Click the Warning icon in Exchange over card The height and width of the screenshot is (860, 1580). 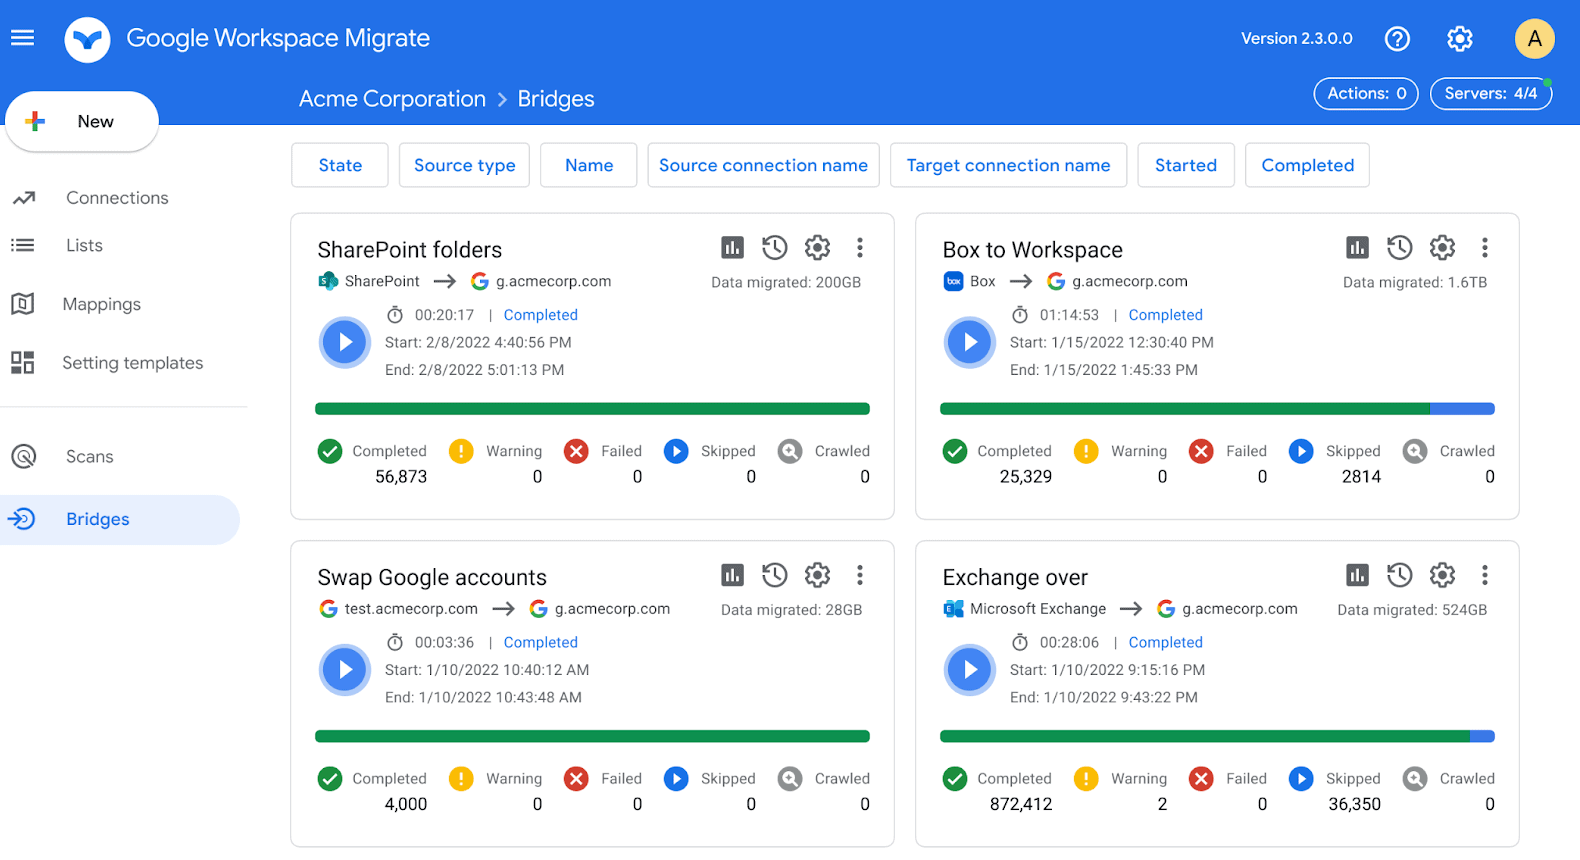(x=1086, y=779)
